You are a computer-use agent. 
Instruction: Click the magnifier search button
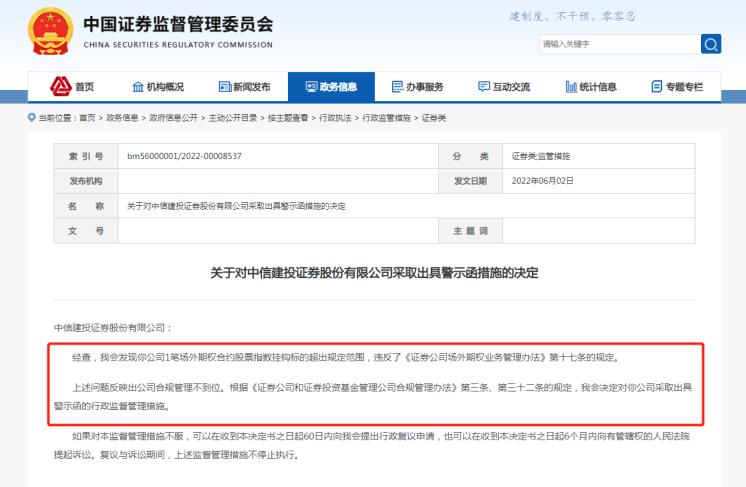click(x=711, y=44)
